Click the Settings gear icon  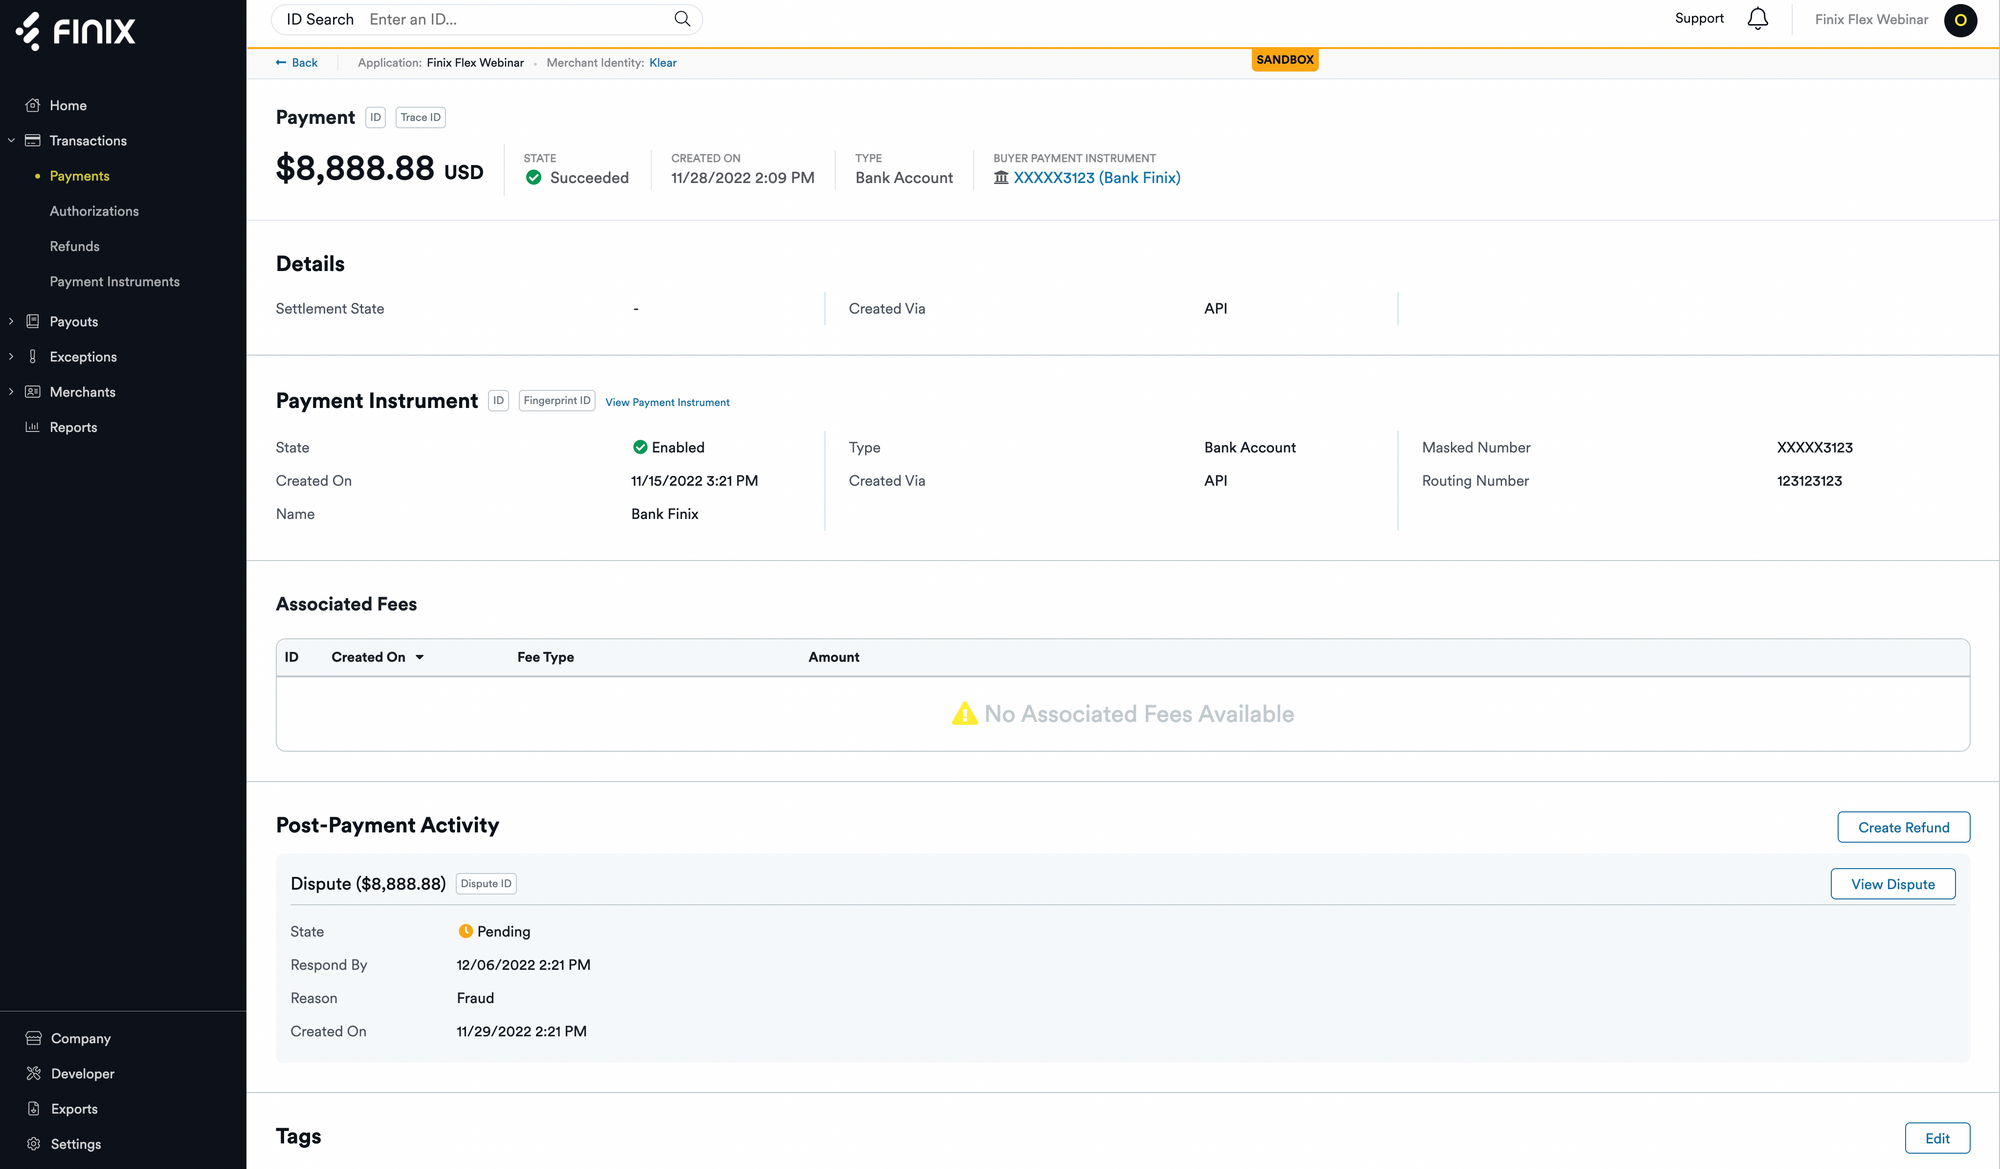coord(33,1144)
